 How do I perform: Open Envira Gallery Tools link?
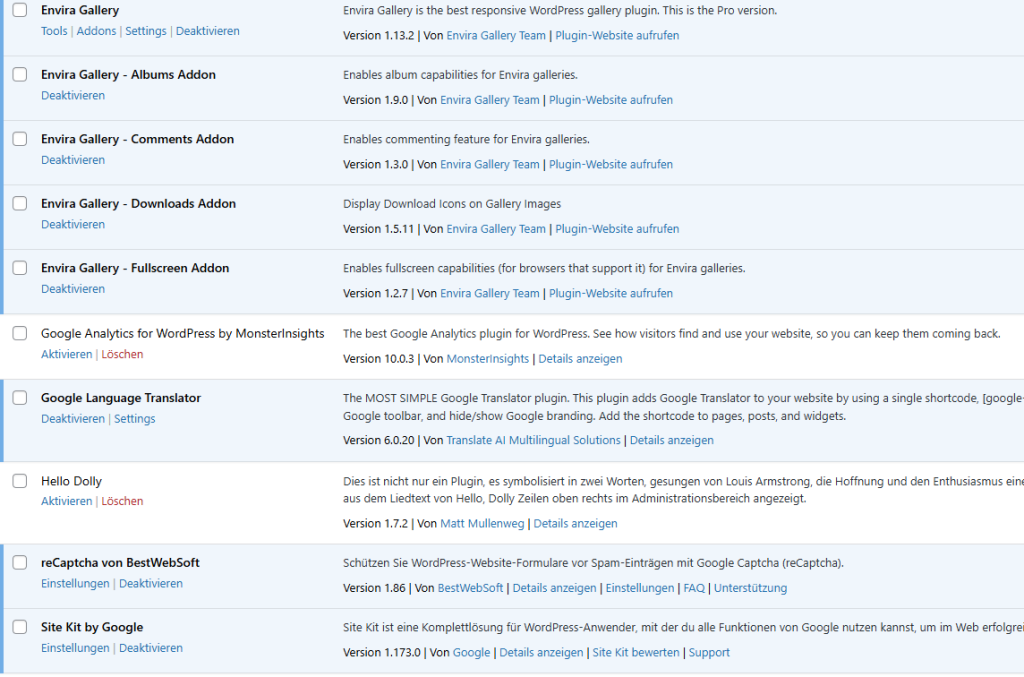(54, 31)
